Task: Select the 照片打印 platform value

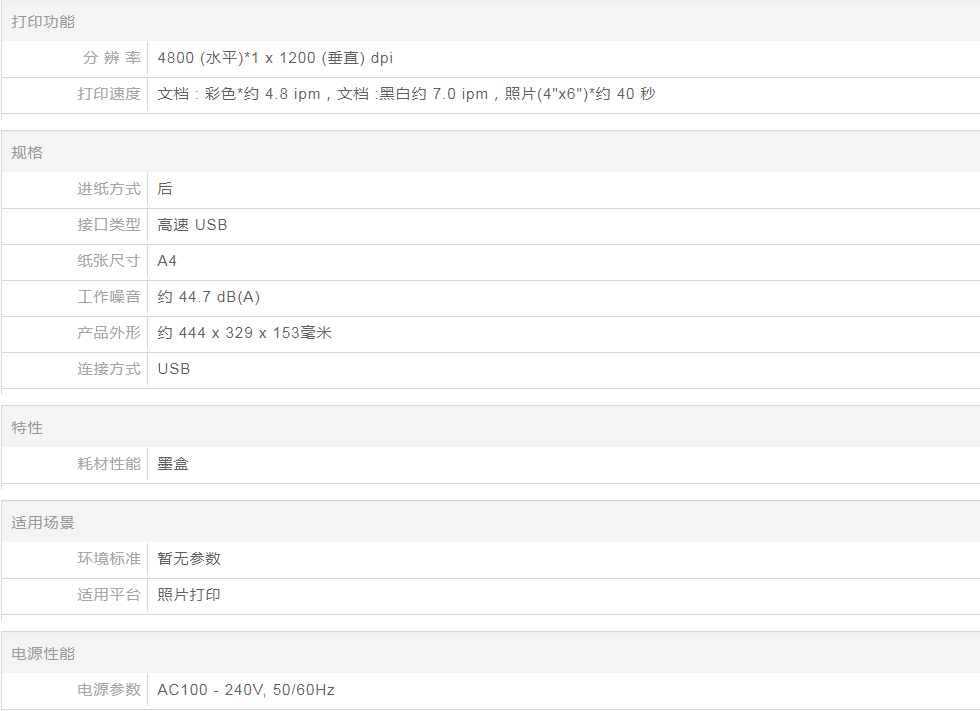Action: pyautogui.click(x=189, y=595)
